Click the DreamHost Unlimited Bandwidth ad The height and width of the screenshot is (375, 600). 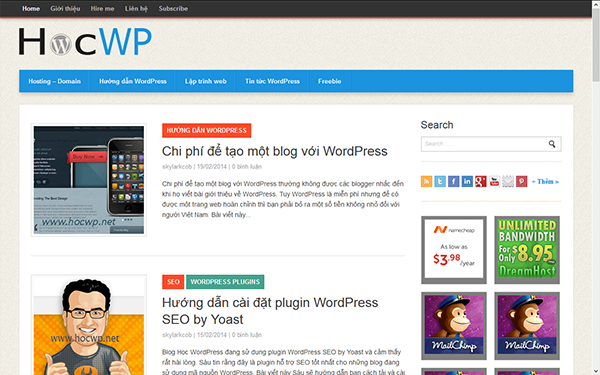(527, 250)
